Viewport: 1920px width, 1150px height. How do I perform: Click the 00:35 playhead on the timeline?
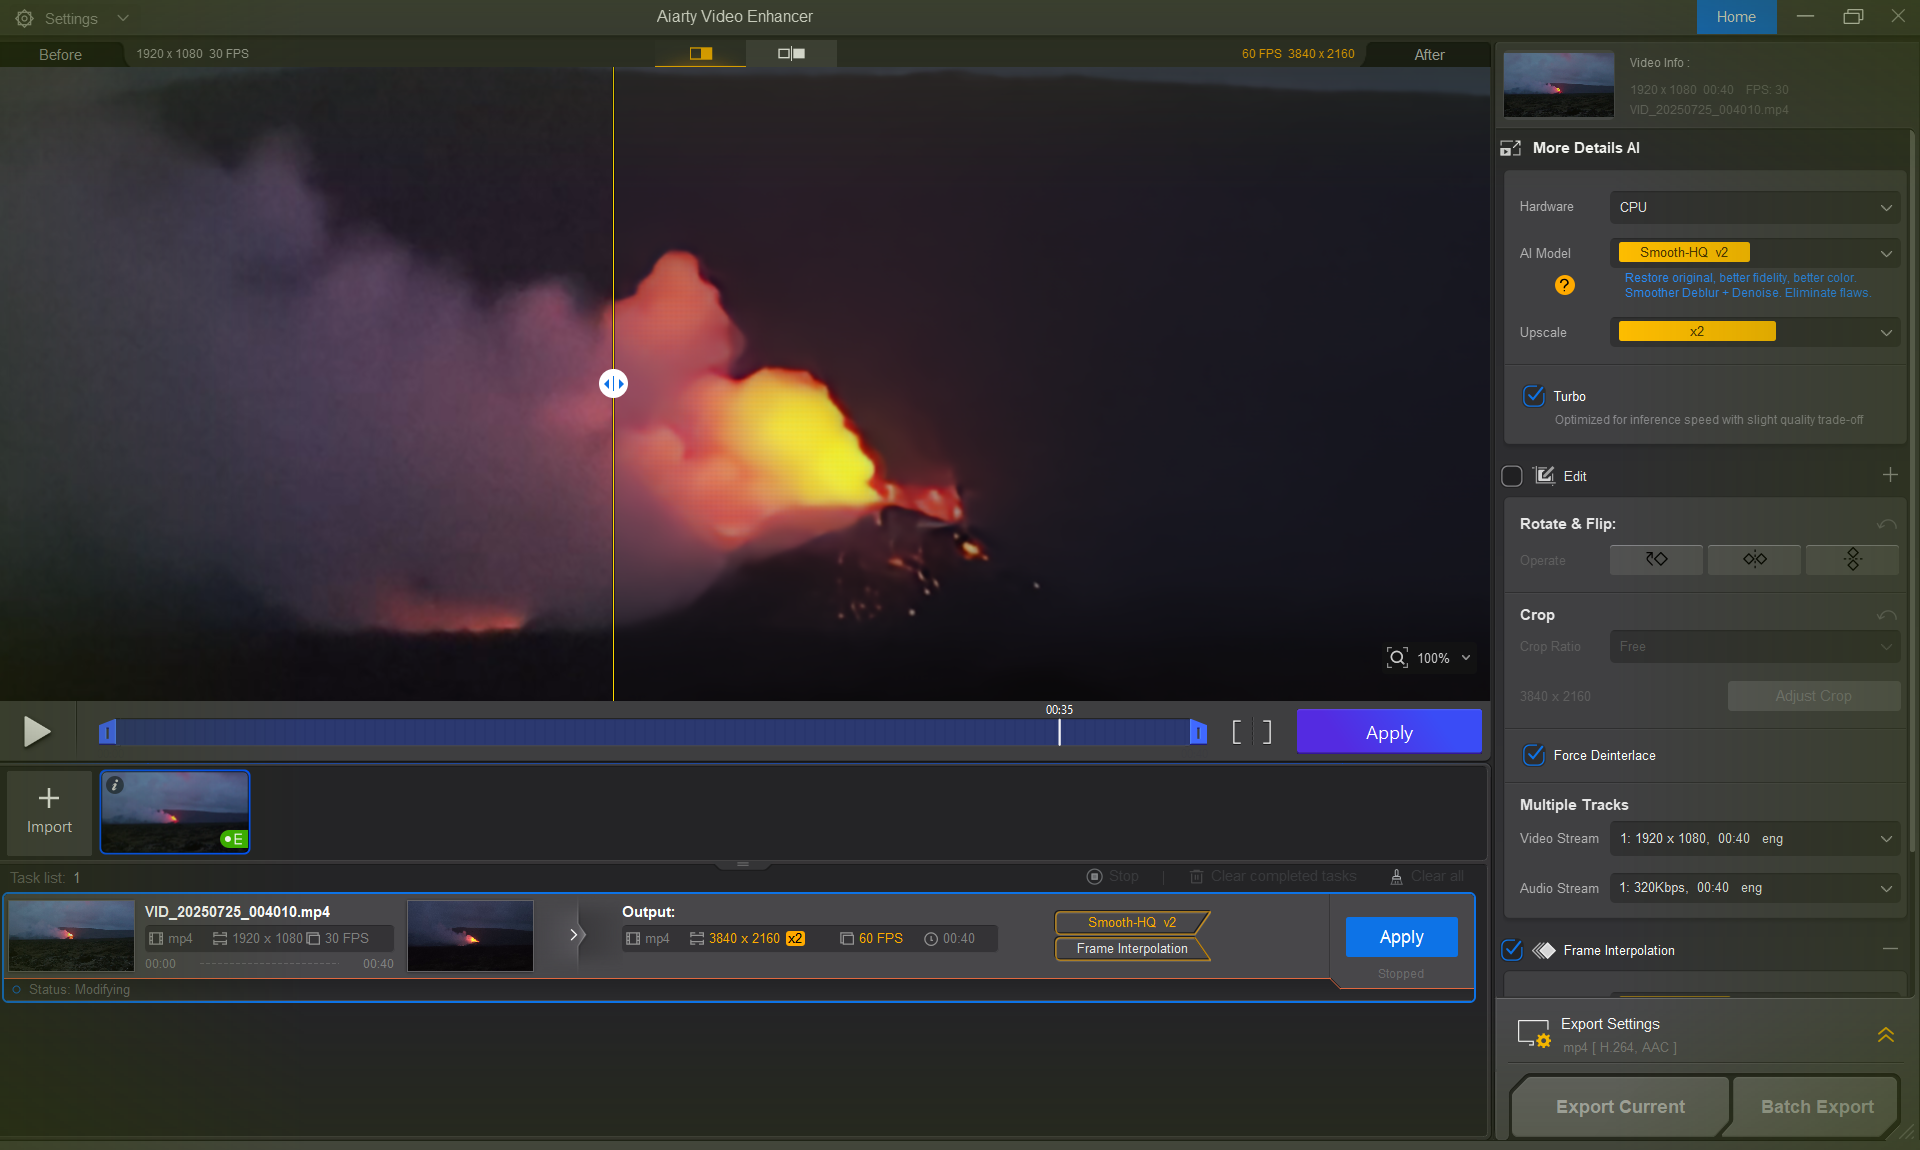tap(1059, 732)
